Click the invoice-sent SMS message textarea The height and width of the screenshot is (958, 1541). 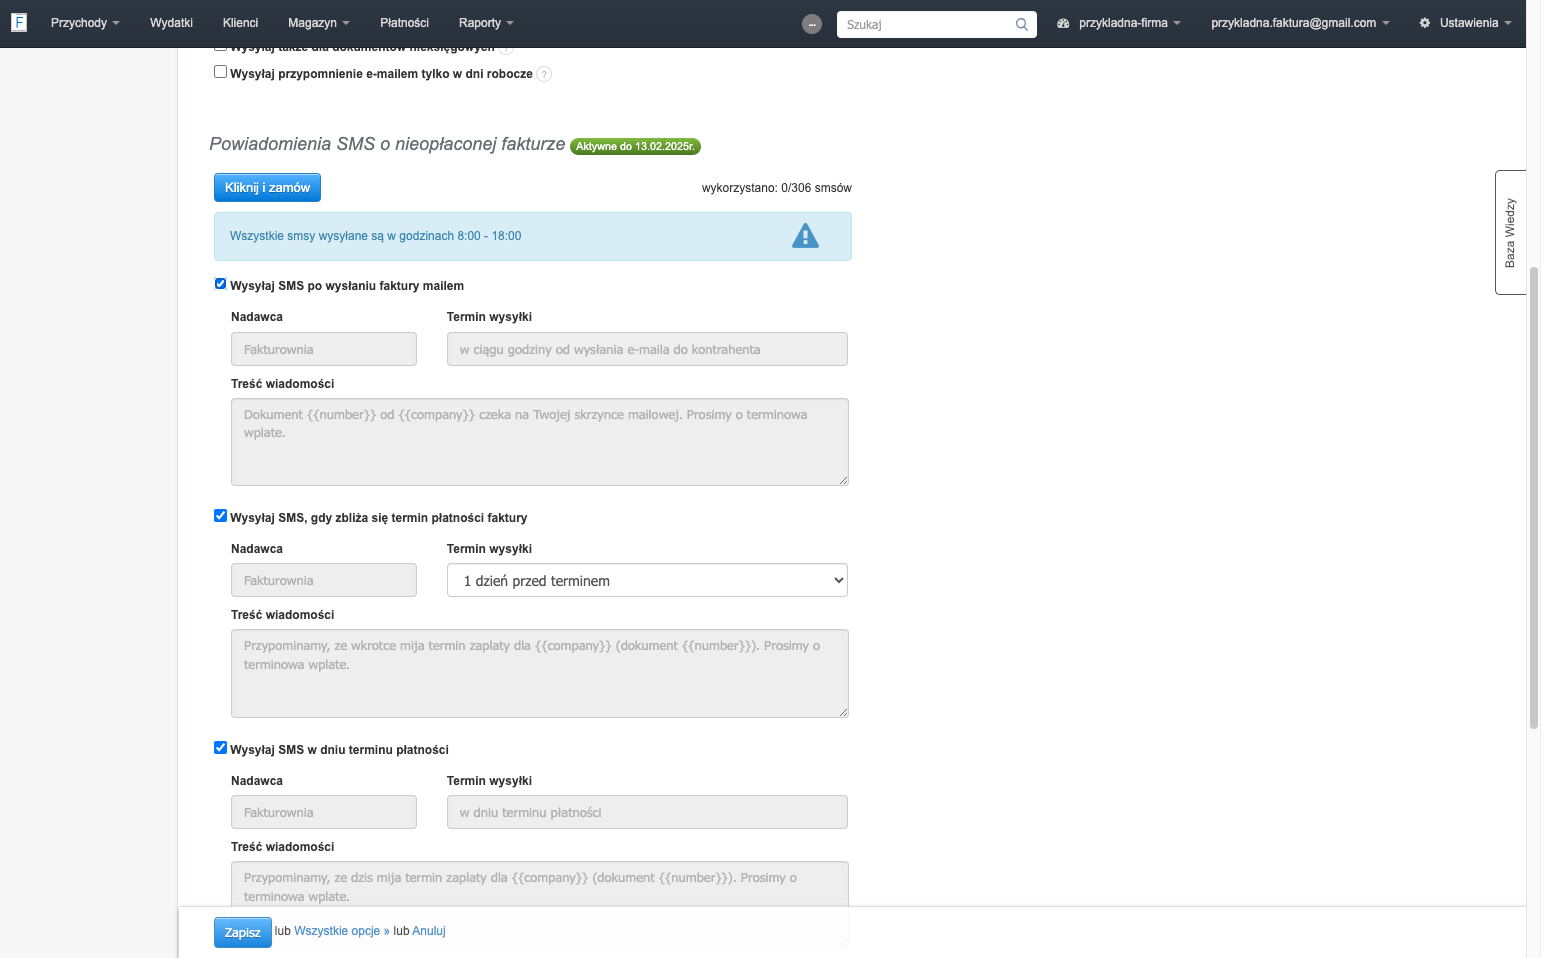pos(540,442)
